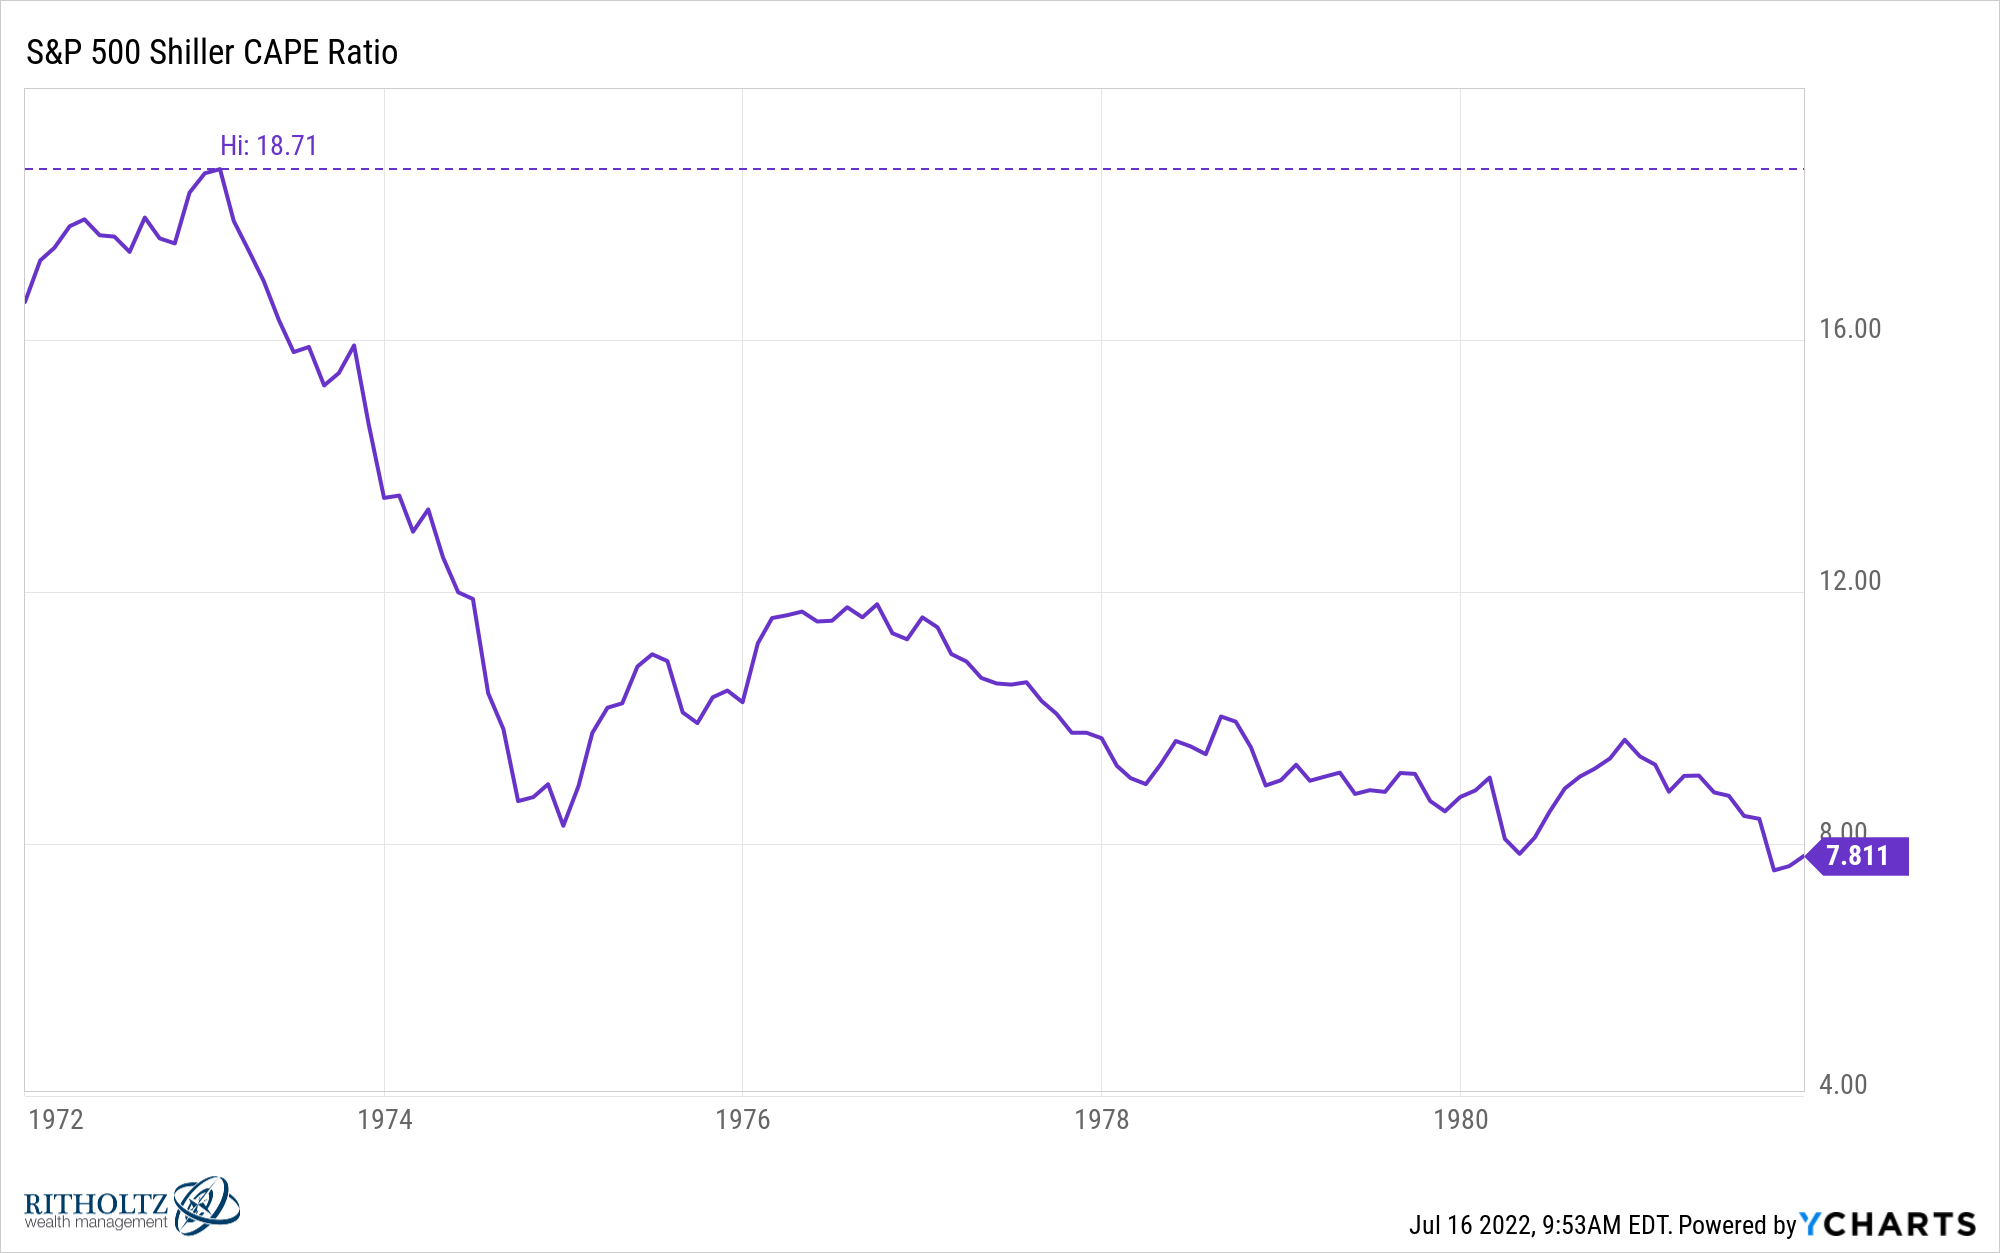
Task: Click the 'wealth management' text under Ritholtz
Action: [96, 1222]
